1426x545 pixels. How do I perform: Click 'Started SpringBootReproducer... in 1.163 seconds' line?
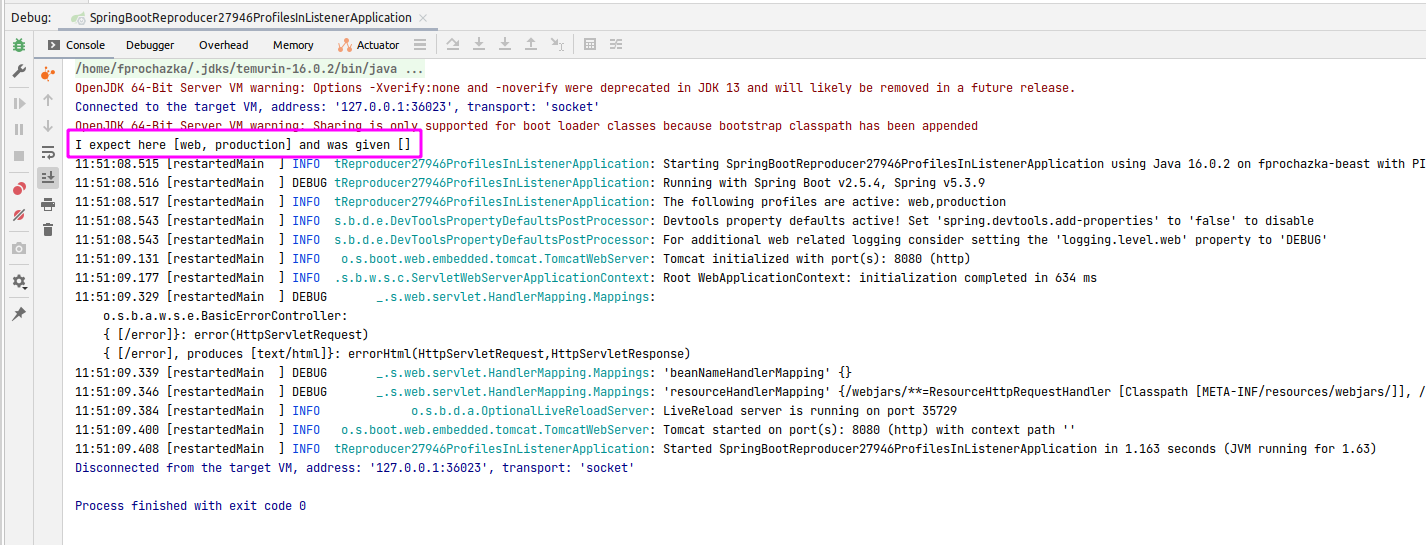click(x=725, y=449)
